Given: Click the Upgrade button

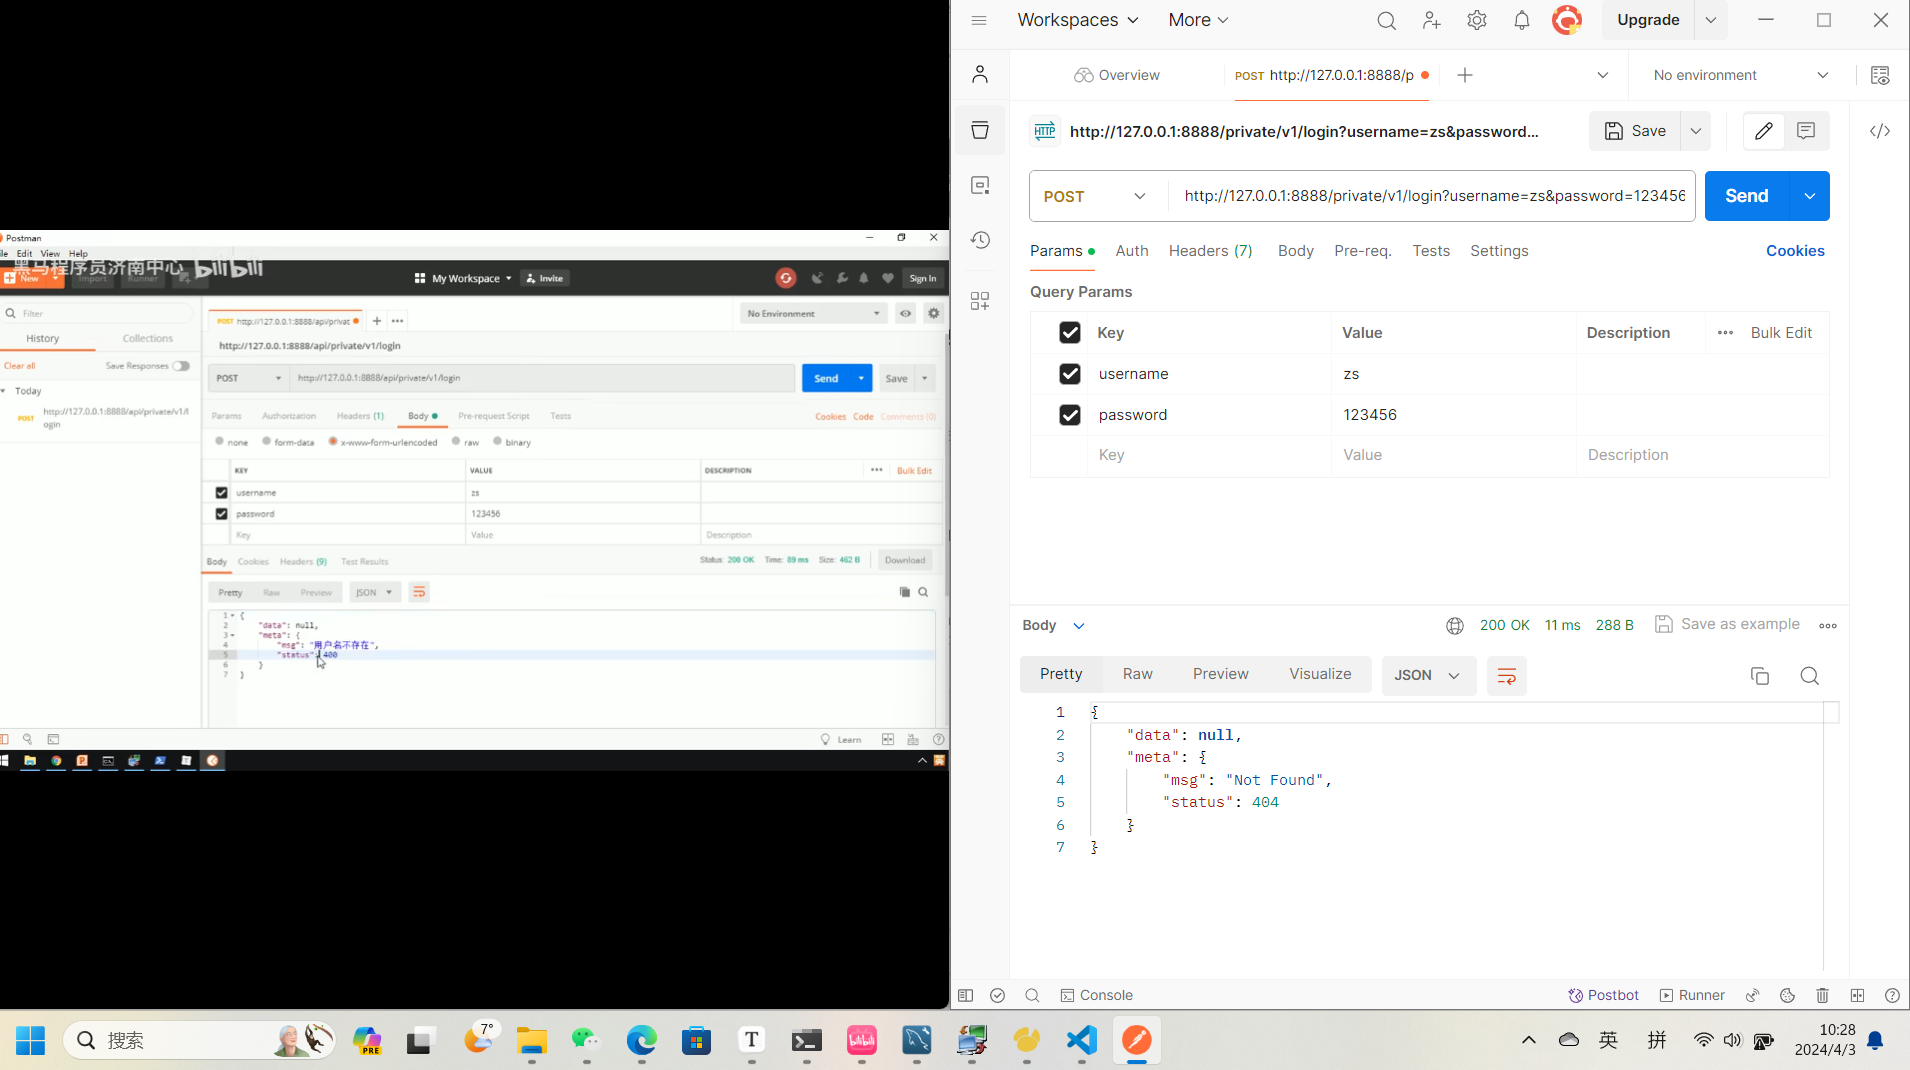Looking at the screenshot, I should 1648,20.
